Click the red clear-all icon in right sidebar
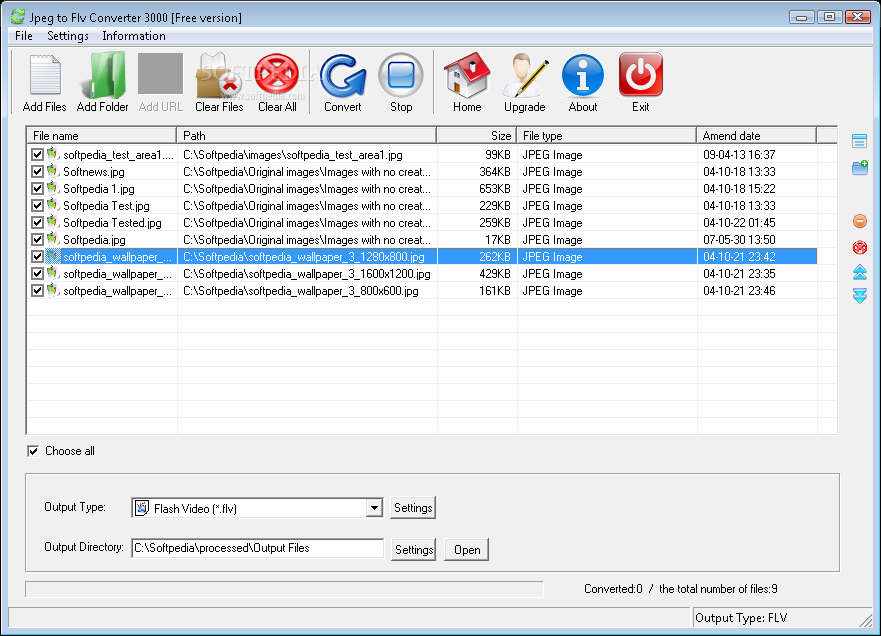The width and height of the screenshot is (881, 636). tap(860, 247)
